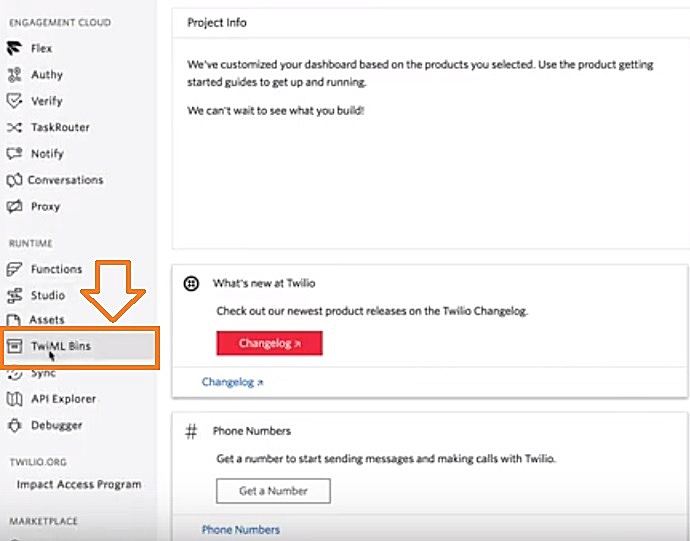
Task: Click the Debugger bug icon
Action: click(x=14, y=425)
